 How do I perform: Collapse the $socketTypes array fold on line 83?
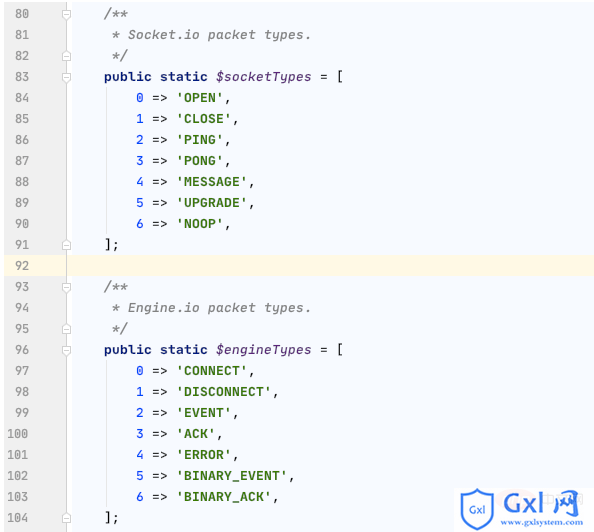[66, 77]
